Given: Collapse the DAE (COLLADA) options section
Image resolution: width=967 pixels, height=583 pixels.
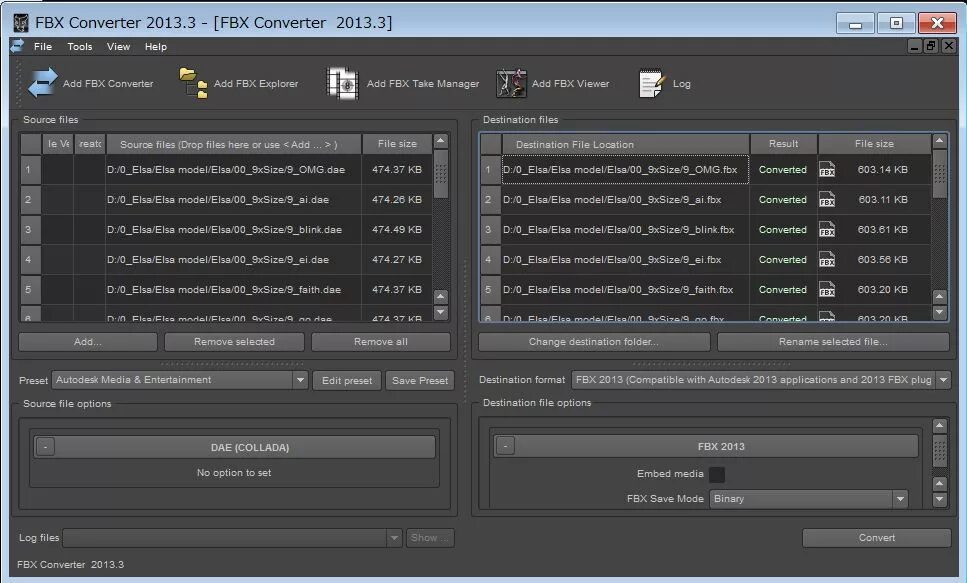Looking at the screenshot, I should point(46,447).
